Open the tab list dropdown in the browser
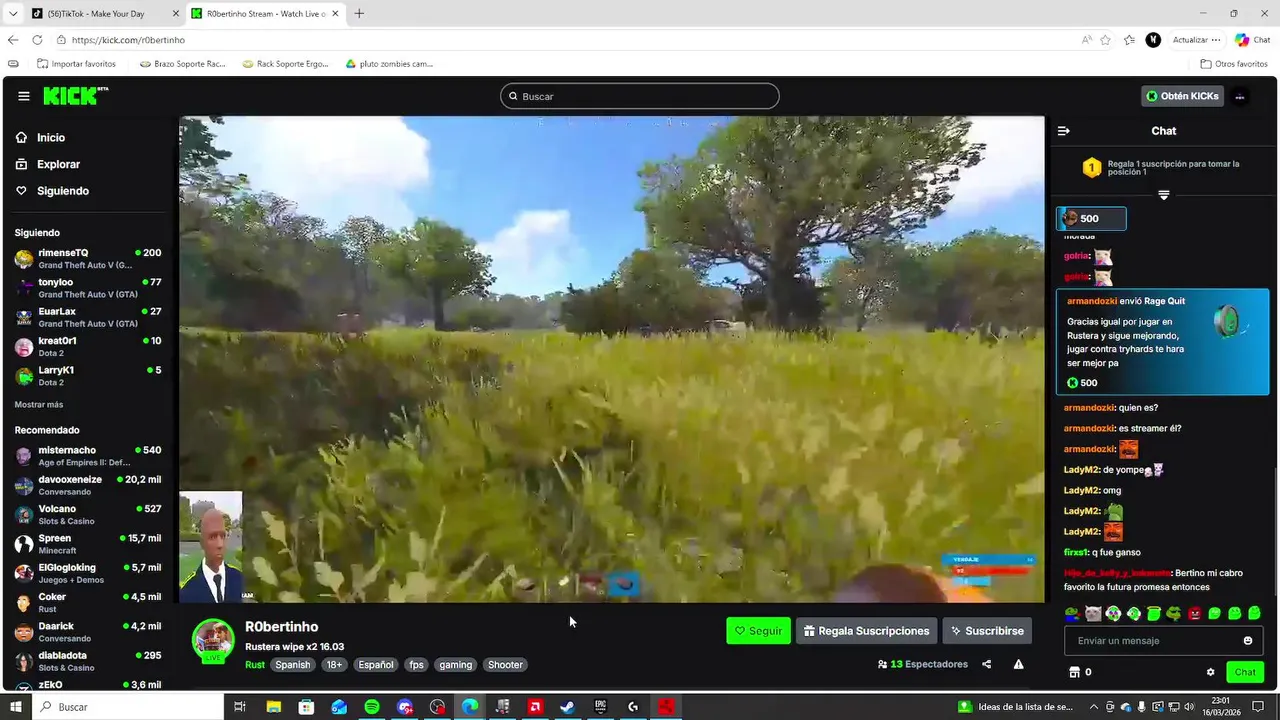Screen dimensions: 1280x720 tap(12, 13)
